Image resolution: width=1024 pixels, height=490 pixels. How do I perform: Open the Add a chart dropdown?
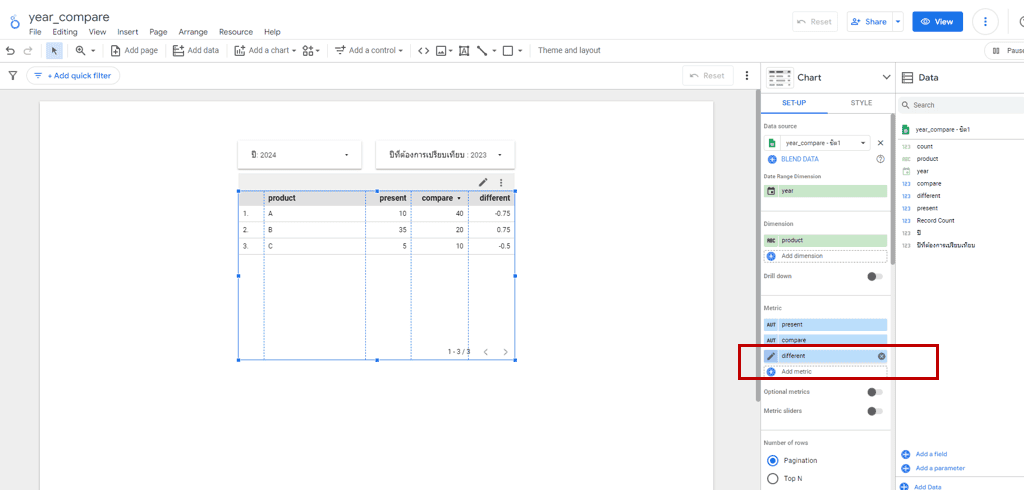tap(265, 50)
